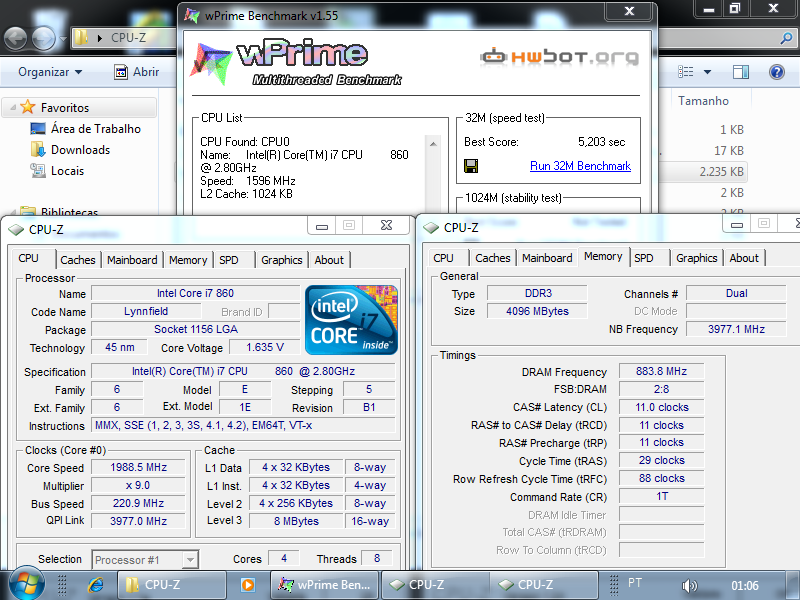Viewport: 800px width, 600px height.
Task: Click the Favoritos star icon
Action: pyautogui.click(x=28, y=107)
